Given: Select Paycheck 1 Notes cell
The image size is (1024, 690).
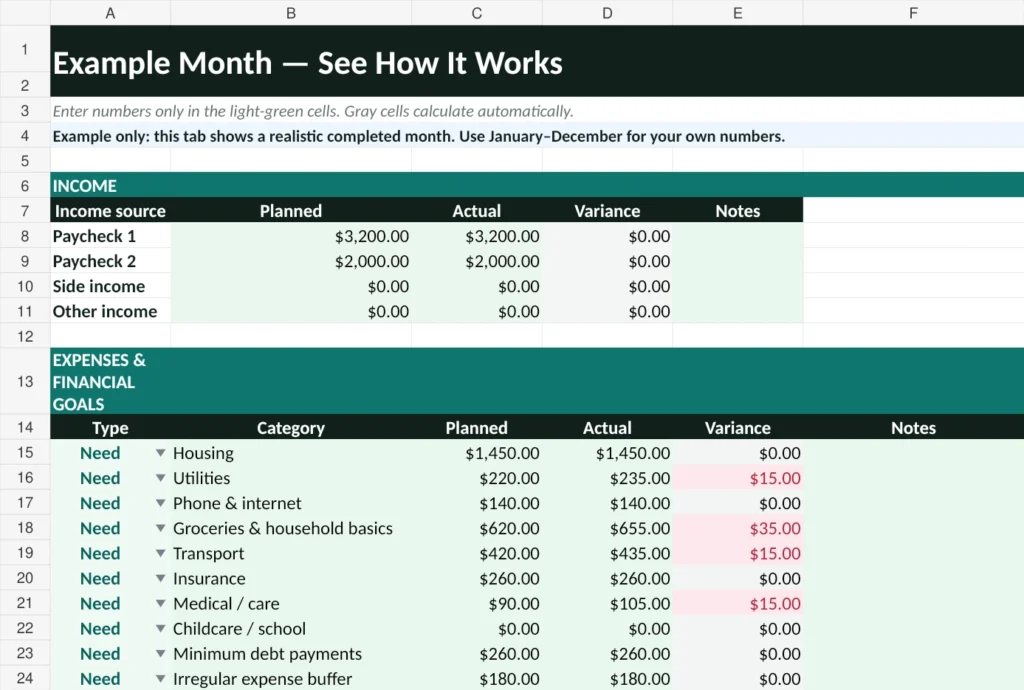Looking at the screenshot, I should 738,236.
